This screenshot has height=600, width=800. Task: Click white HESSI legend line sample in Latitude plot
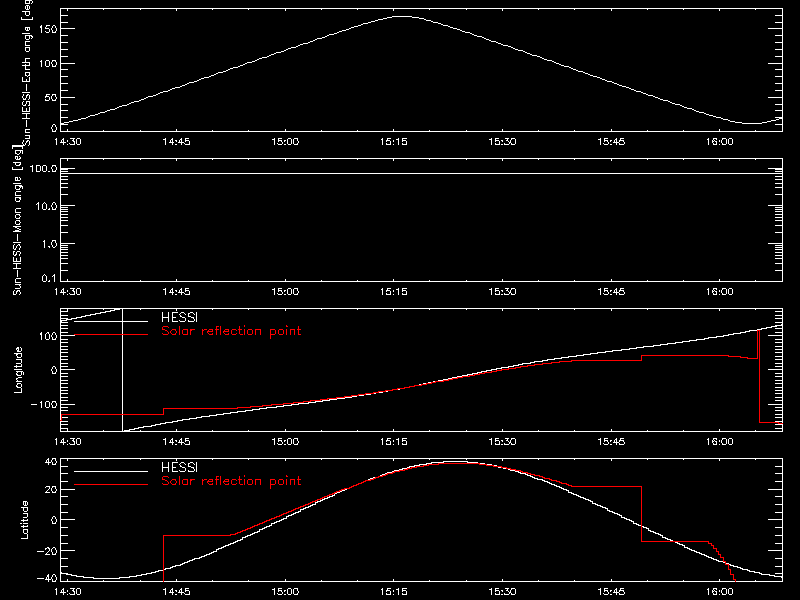click(111, 471)
